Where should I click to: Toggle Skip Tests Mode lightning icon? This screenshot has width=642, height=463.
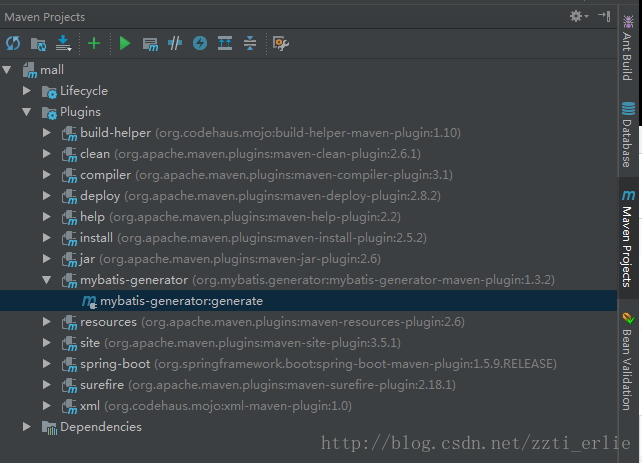(200, 43)
